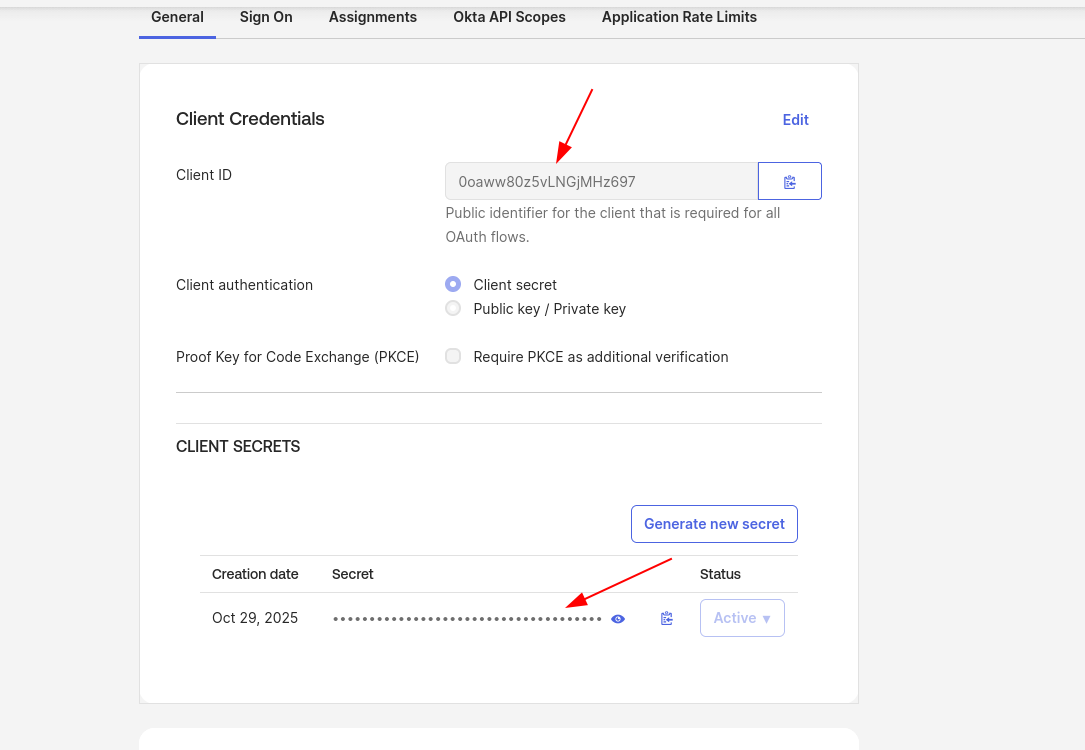
Task: Select the Client secret radio button
Action: [x=453, y=284]
